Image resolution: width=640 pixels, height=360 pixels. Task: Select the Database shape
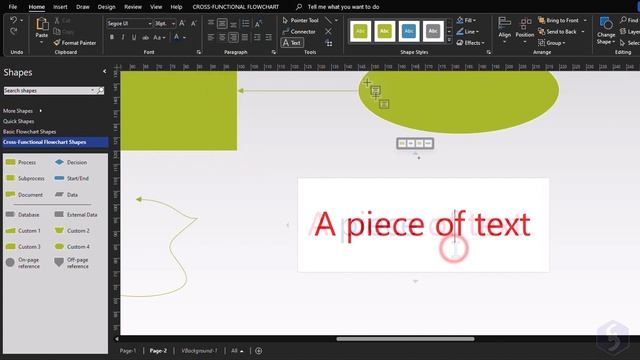(23, 214)
